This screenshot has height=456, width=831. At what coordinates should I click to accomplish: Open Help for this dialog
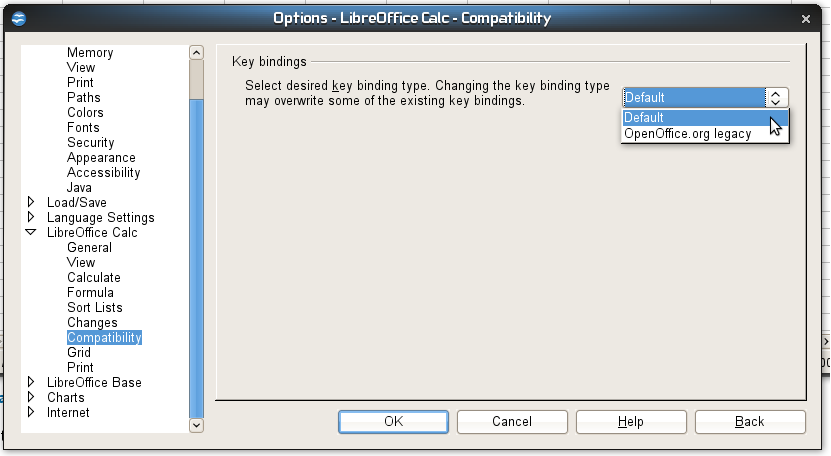point(630,422)
